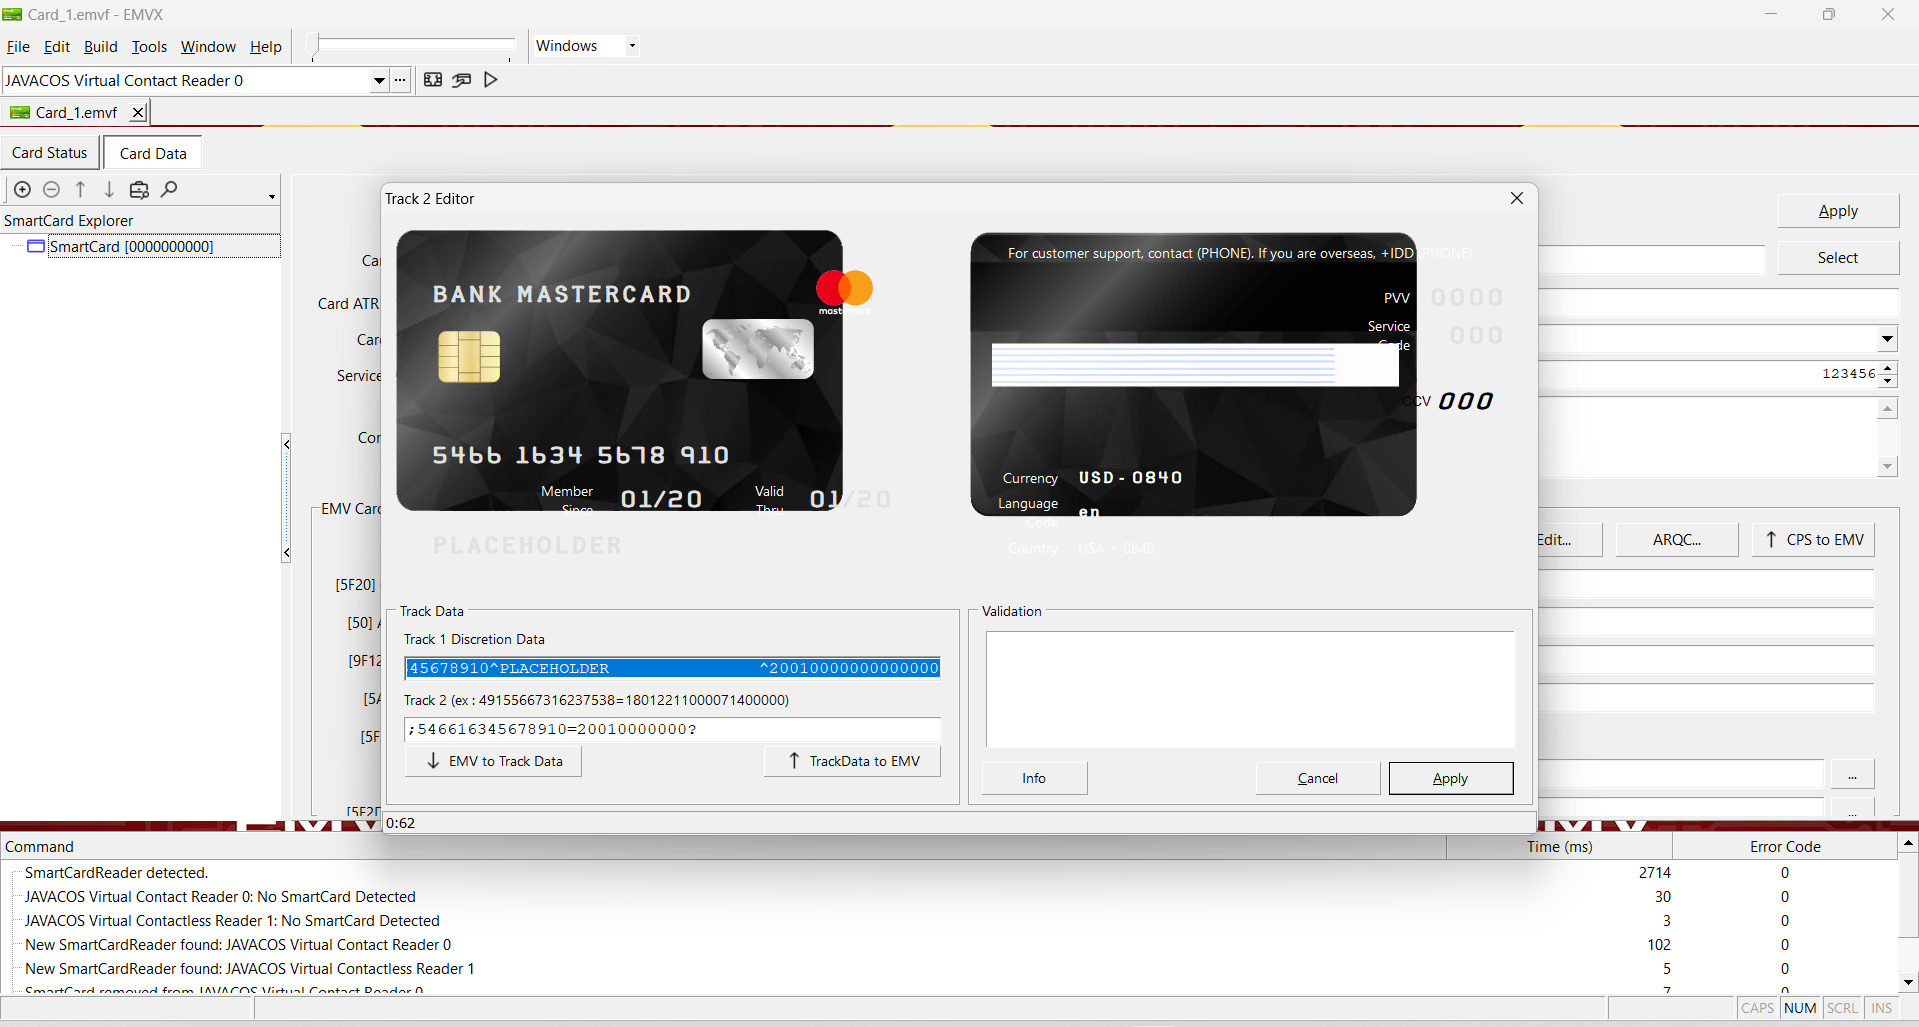Click the card reader icon next to ellipsis button
1919x1027 pixels.
432,80
